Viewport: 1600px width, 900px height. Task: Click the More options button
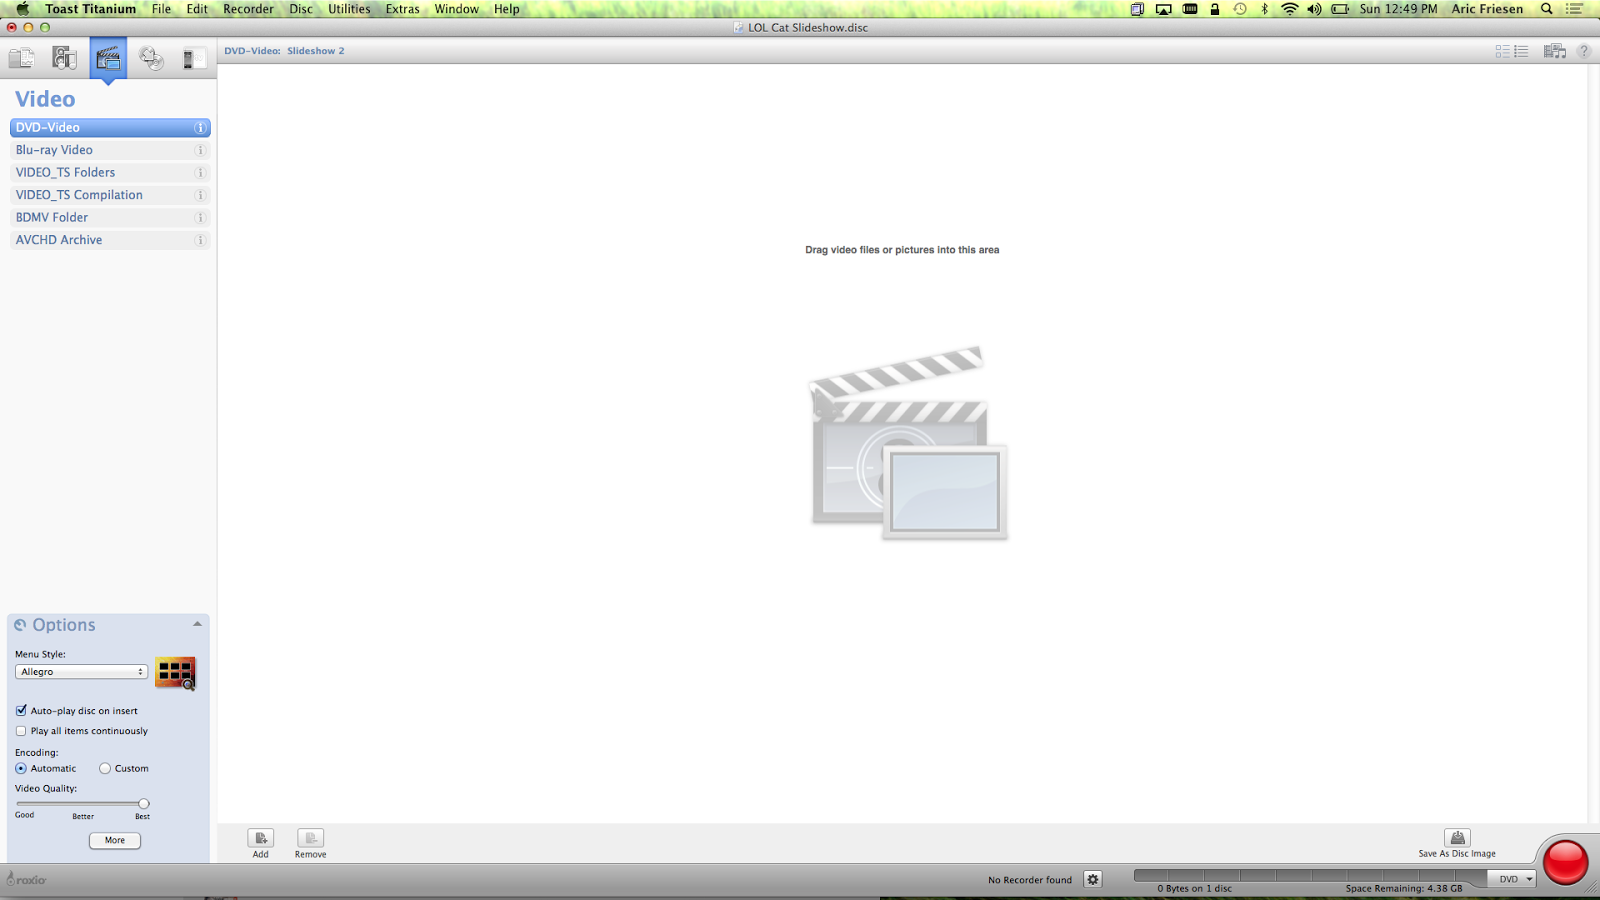pos(115,841)
